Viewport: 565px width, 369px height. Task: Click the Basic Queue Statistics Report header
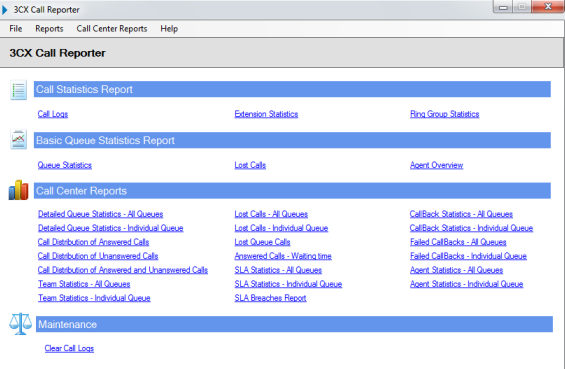click(292, 140)
